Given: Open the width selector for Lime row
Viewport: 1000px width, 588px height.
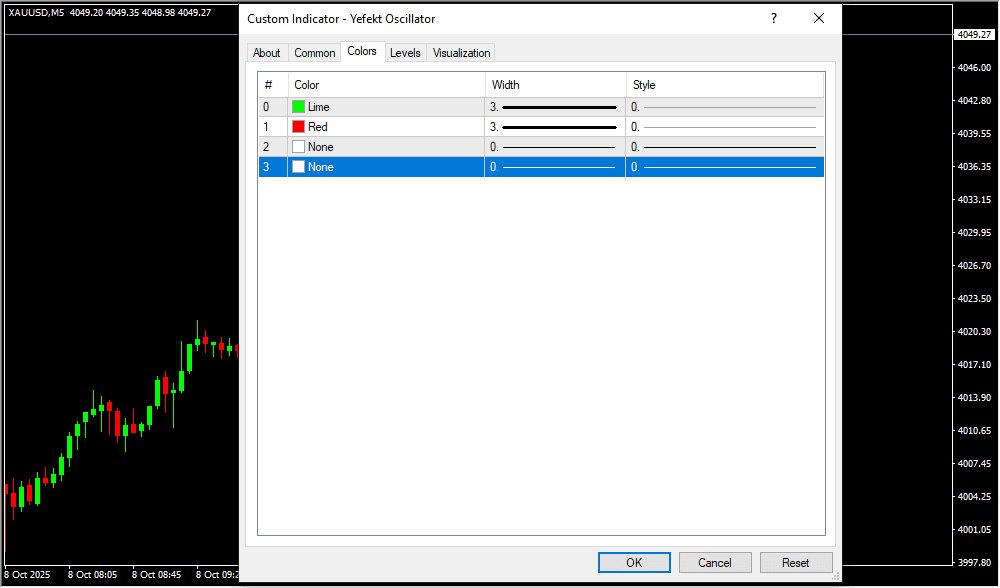Looking at the screenshot, I should click(x=555, y=107).
